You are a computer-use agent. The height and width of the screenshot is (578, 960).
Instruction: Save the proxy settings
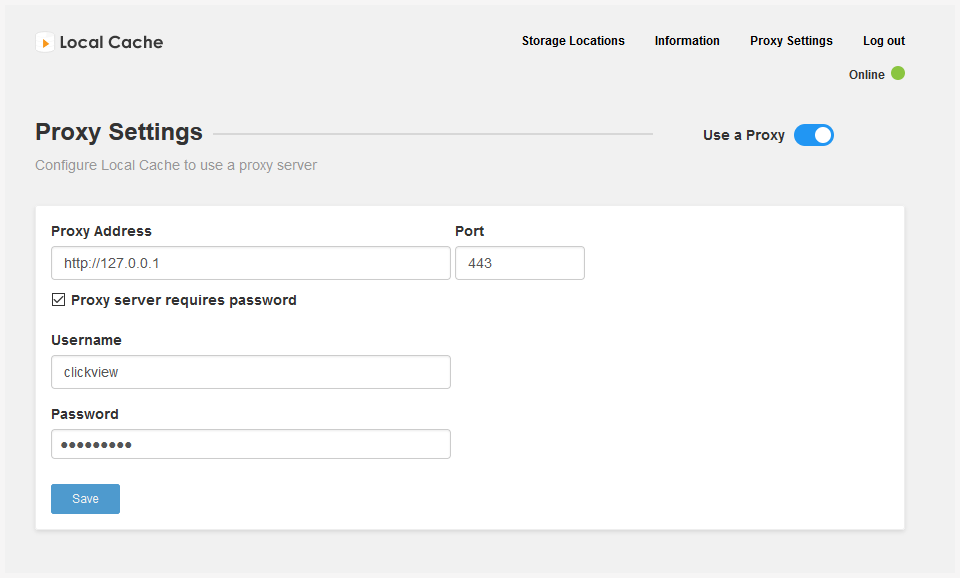point(85,499)
